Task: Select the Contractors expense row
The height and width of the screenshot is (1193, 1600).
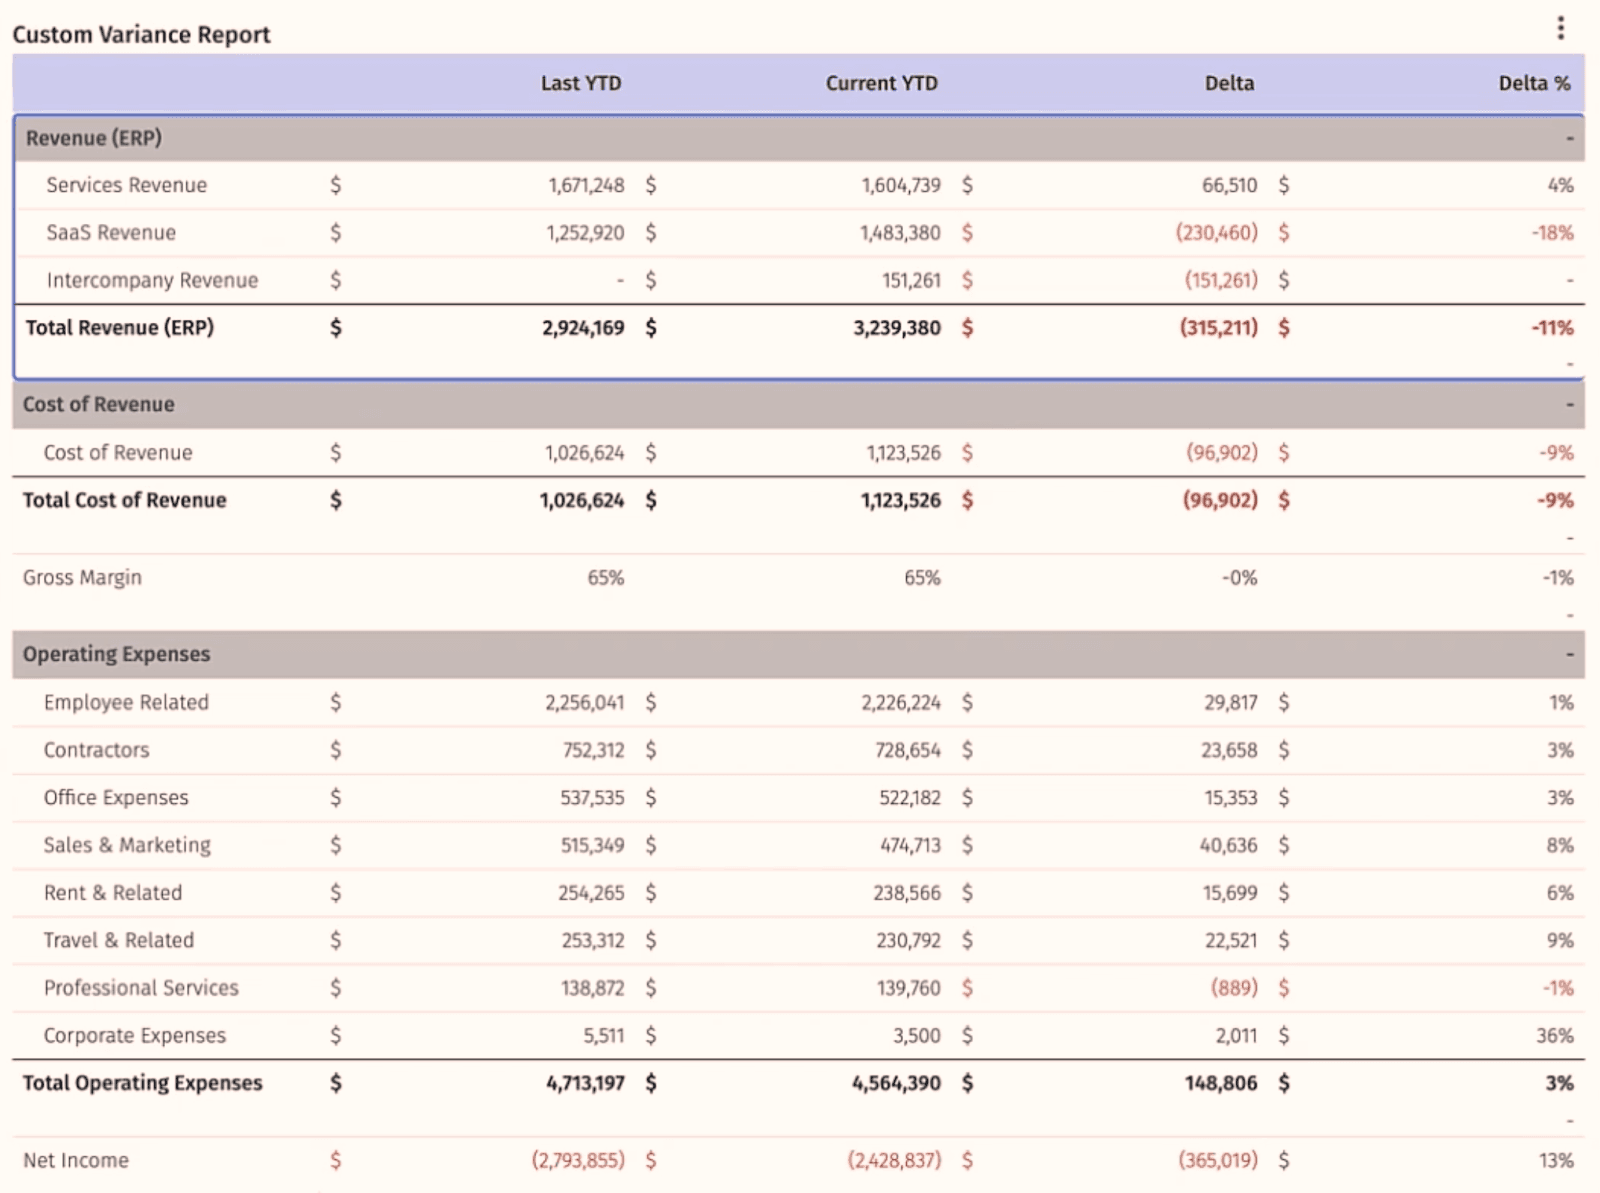Action: (x=96, y=749)
